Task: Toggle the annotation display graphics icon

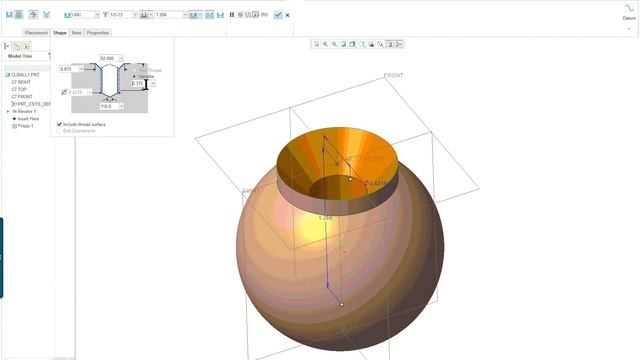Action: [x=389, y=44]
